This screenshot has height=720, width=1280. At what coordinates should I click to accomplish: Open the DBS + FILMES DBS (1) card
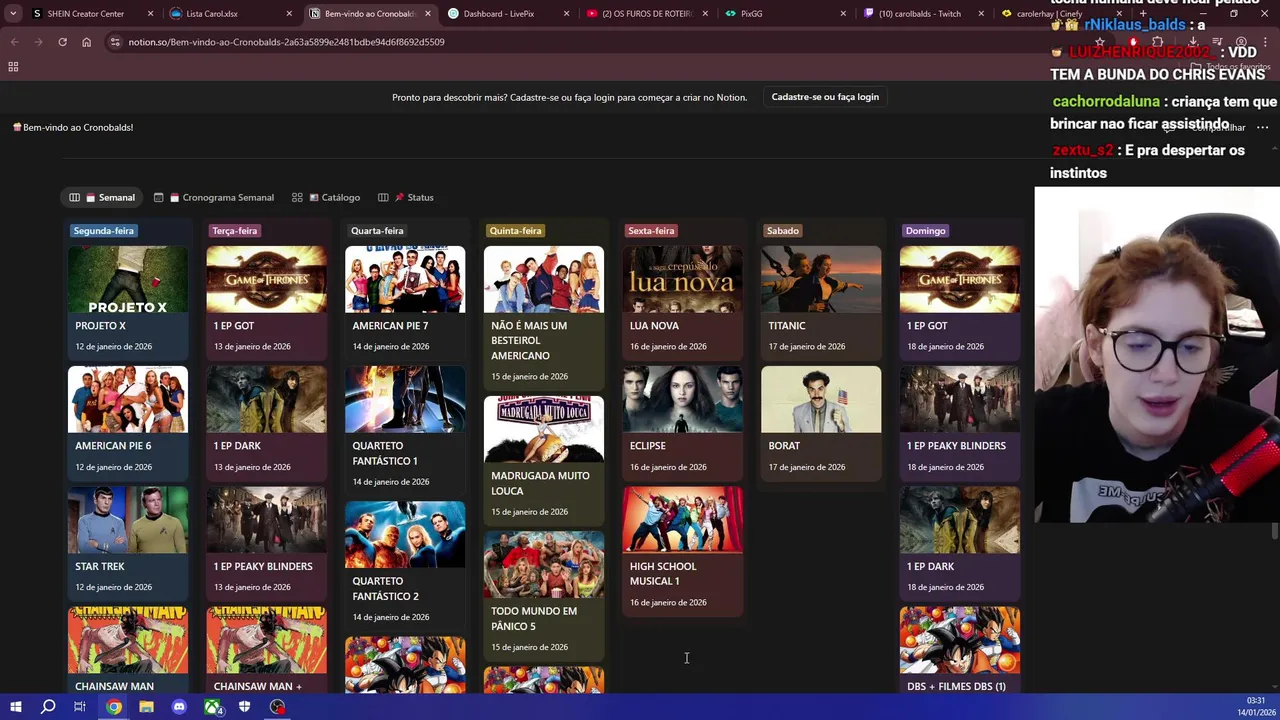(960, 650)
